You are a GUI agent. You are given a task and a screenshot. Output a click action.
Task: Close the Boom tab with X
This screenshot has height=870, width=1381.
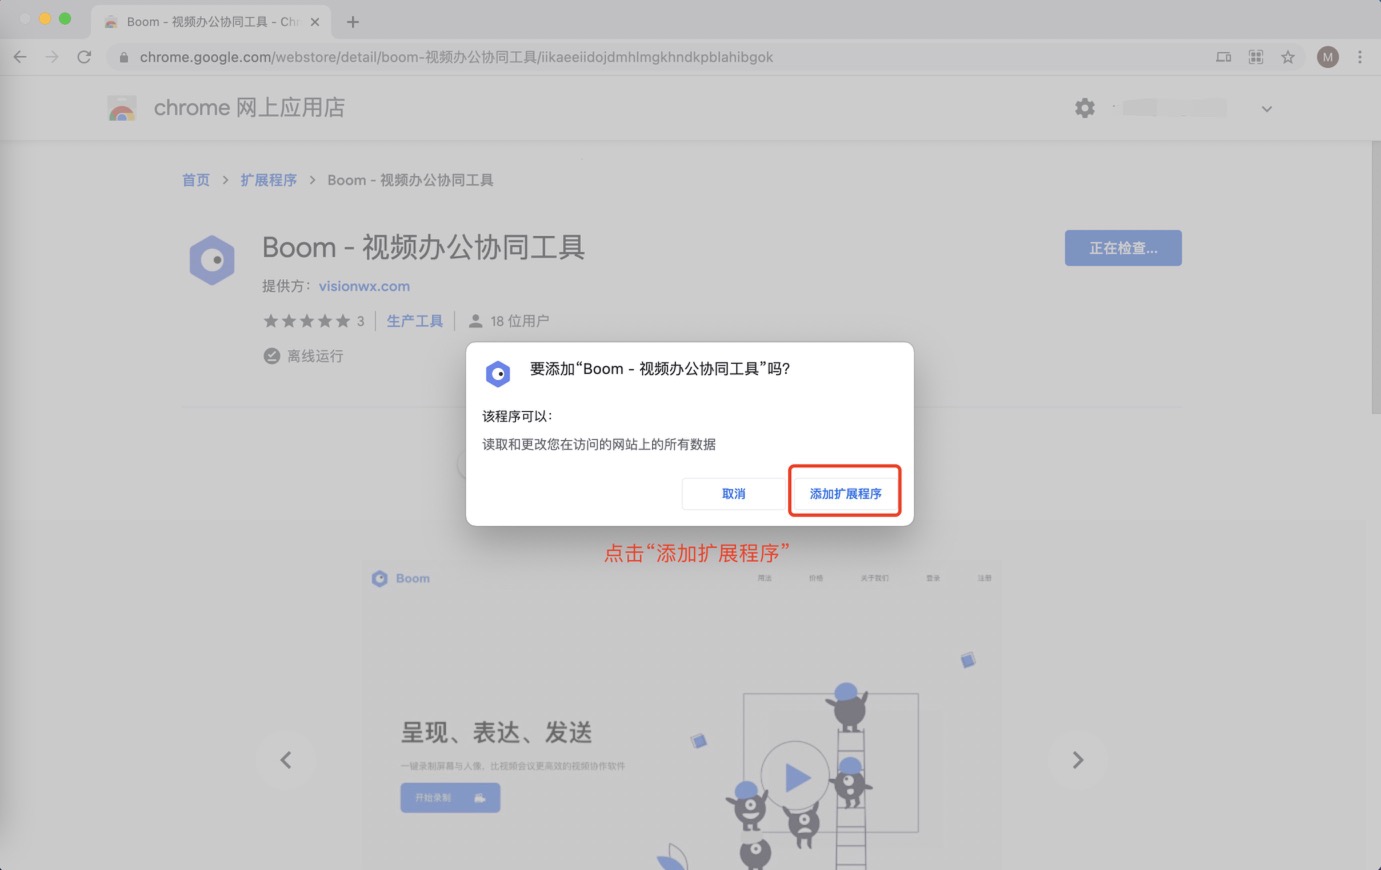tap(315, 21)
